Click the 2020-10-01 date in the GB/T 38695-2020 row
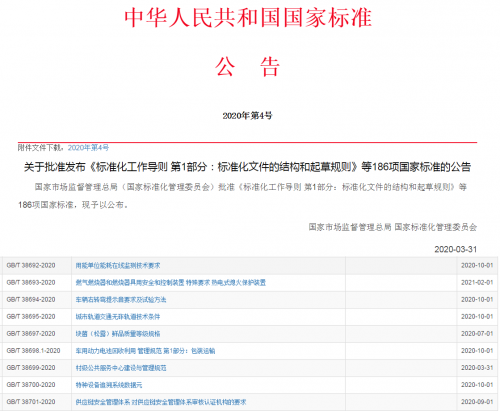This screenshot has height=411, width=500. point(477,316)
